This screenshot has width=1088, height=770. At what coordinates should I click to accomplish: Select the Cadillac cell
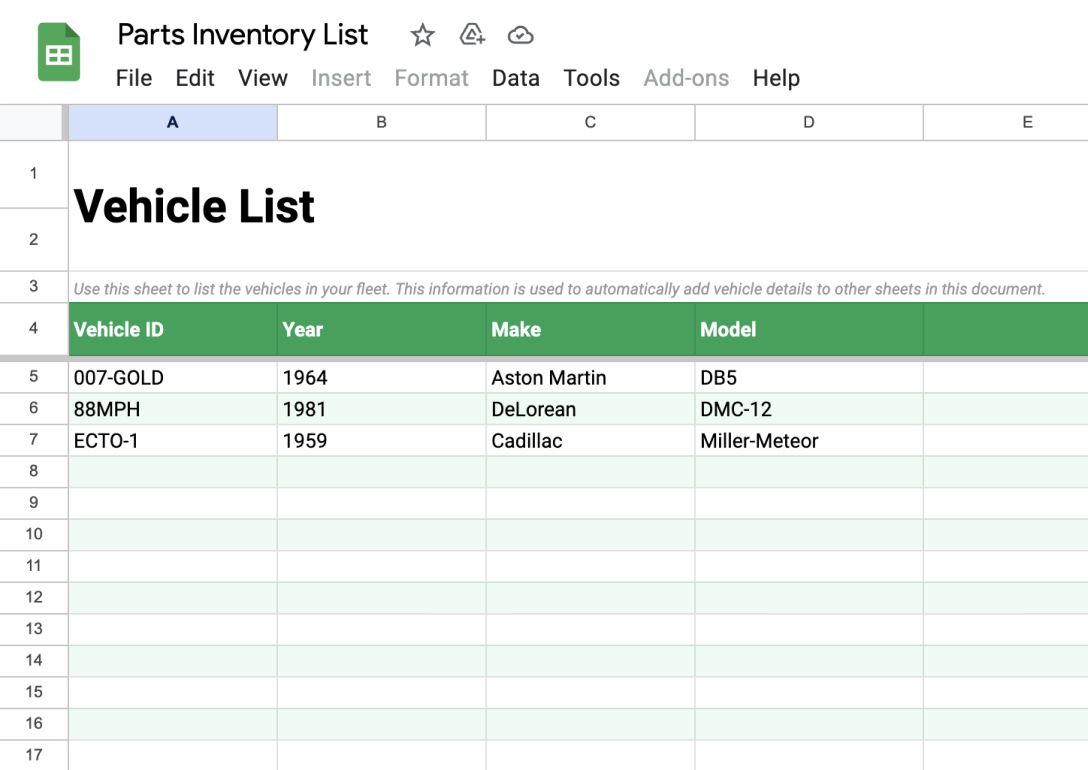[x=590, y=440]
